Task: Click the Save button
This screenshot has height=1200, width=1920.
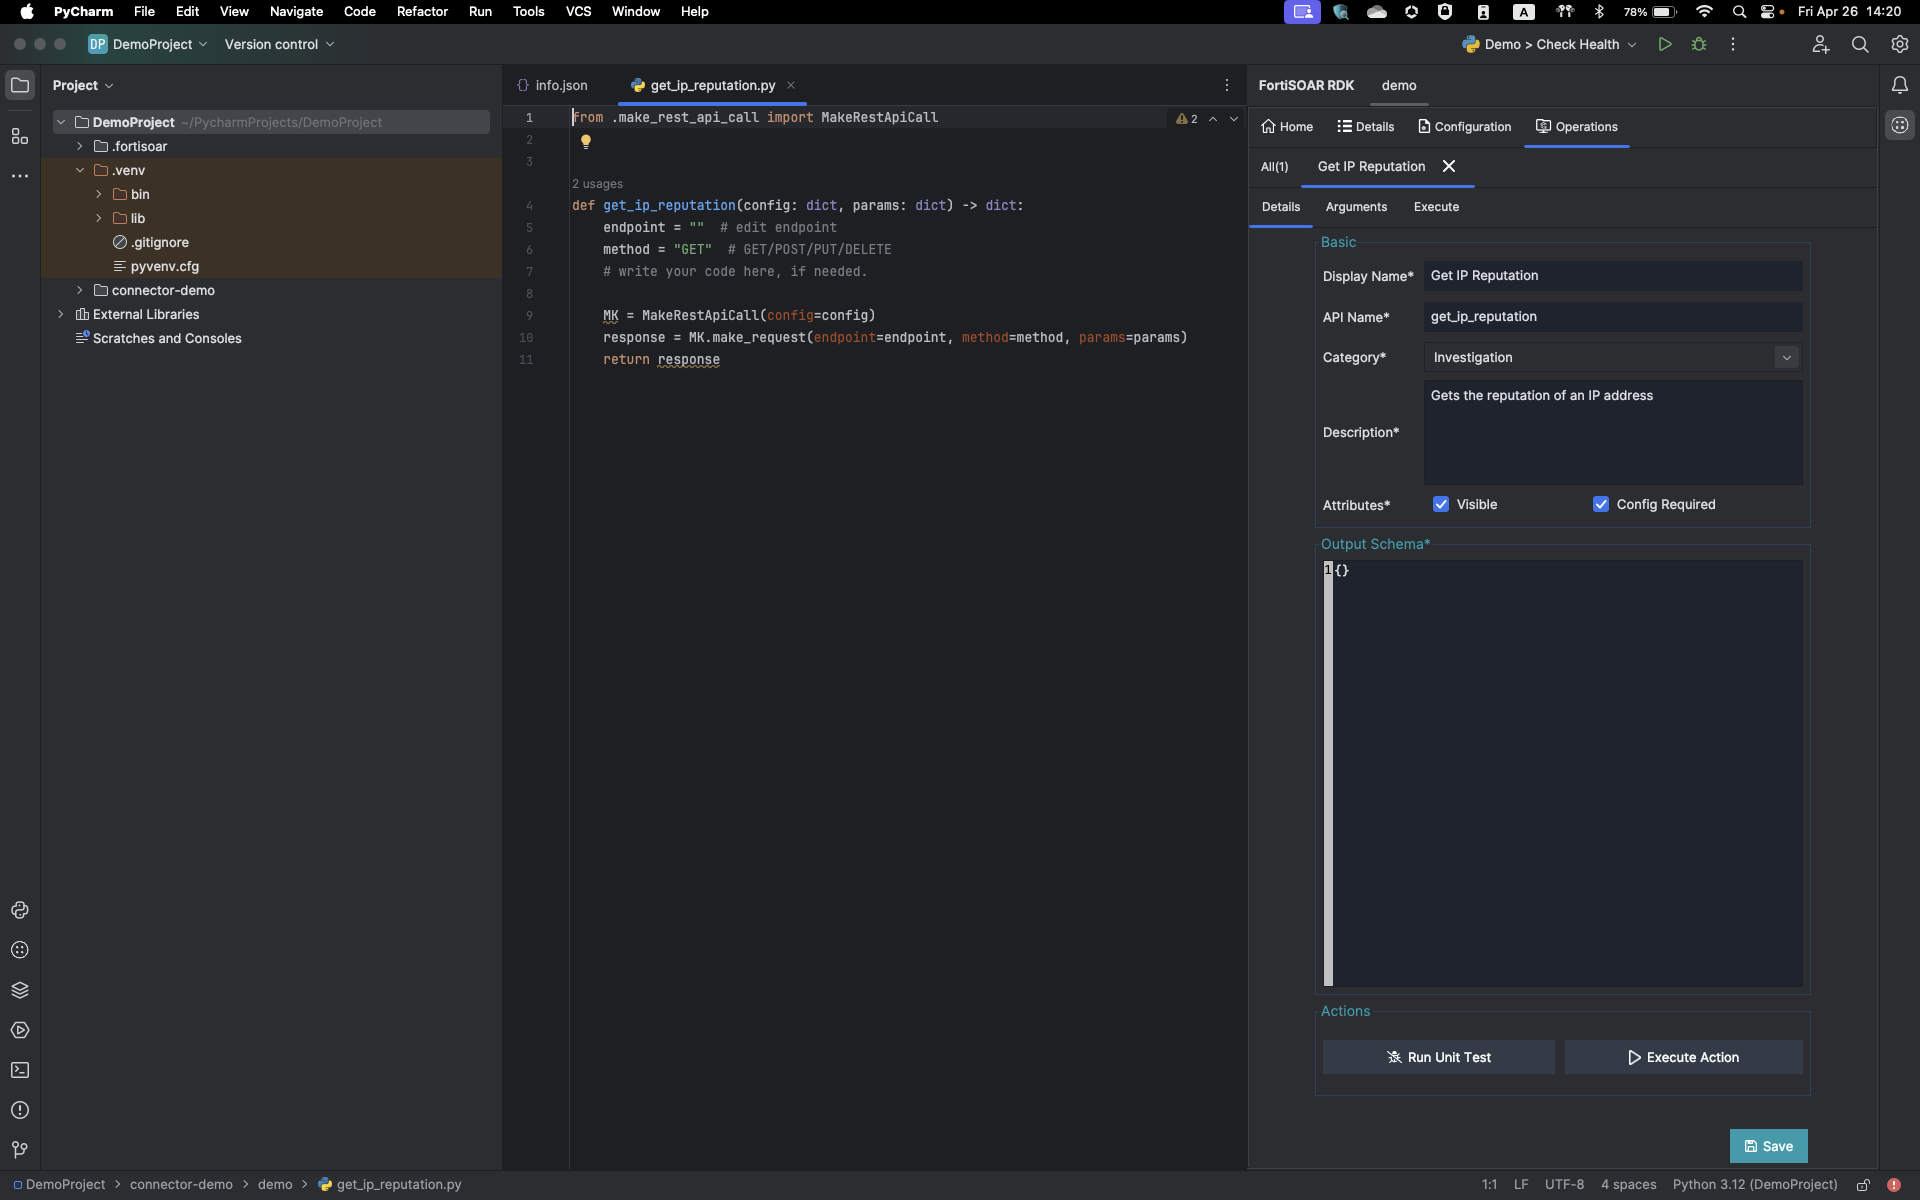Action: [1768, 1146]
